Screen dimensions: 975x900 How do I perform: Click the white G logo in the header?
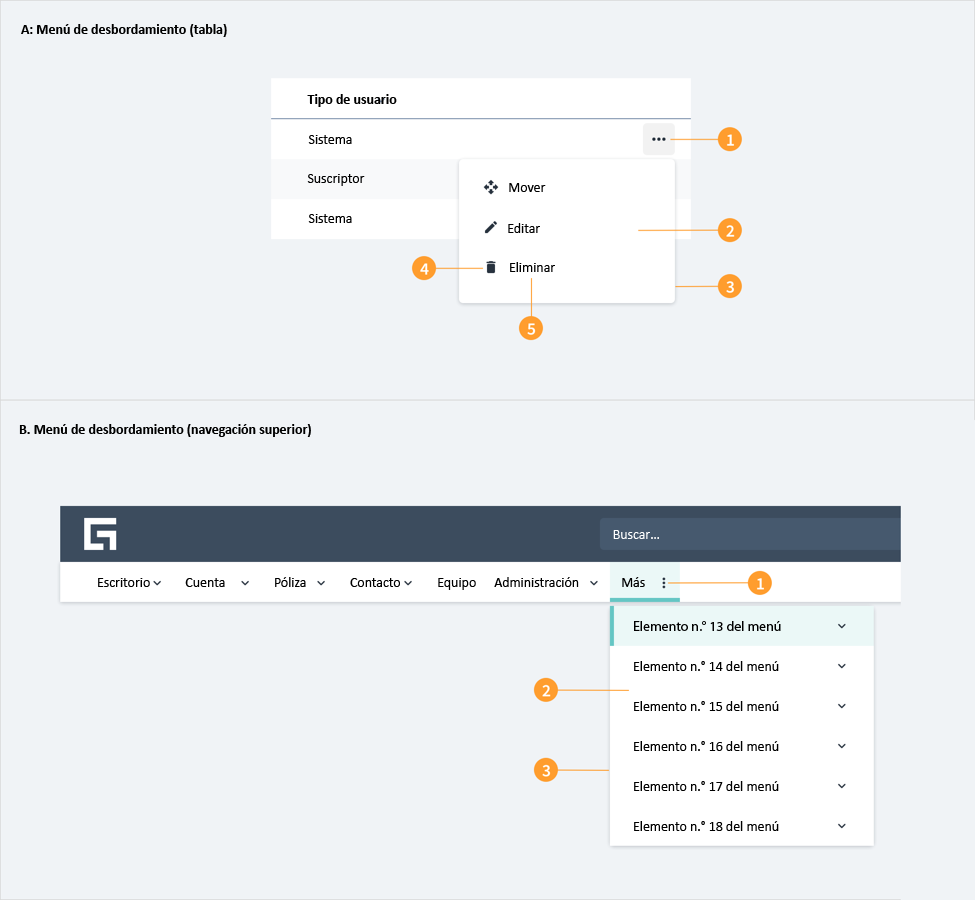click(x=100, y=534)
